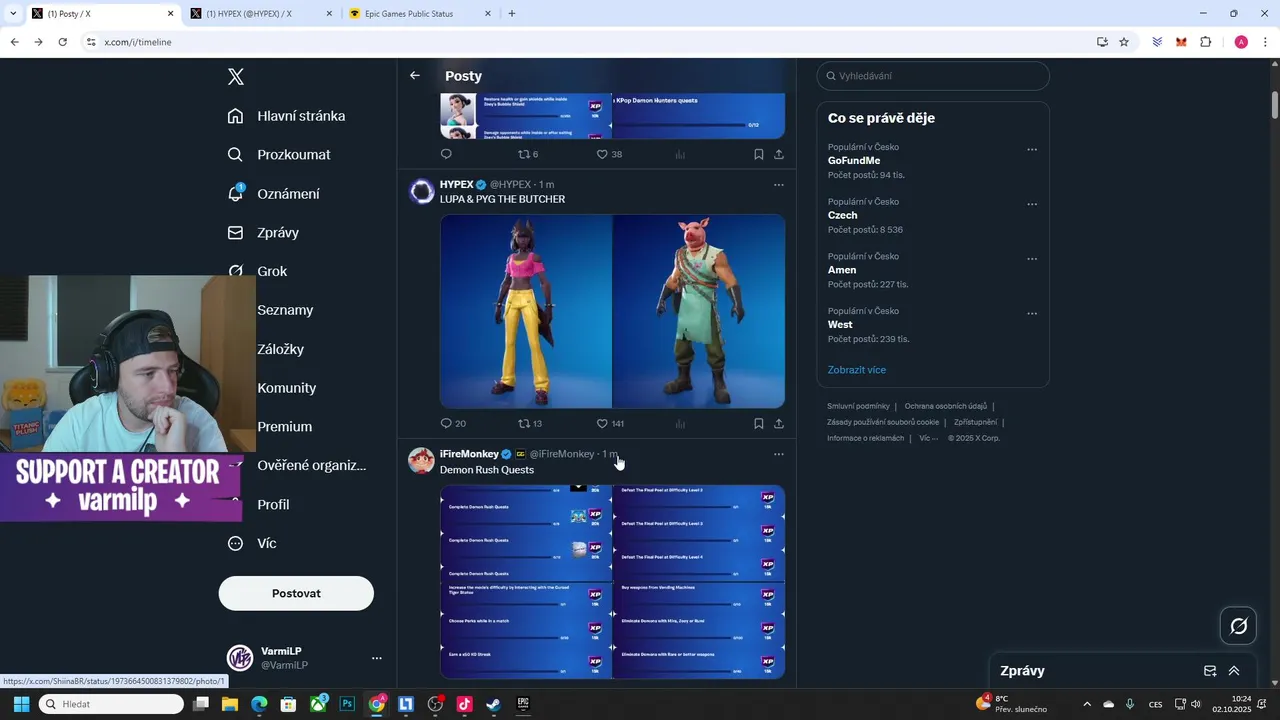The width and height of the screenshot is (1280, 720).
Task: Open the GoFundMe trending topic
Action: coord(854,161)
